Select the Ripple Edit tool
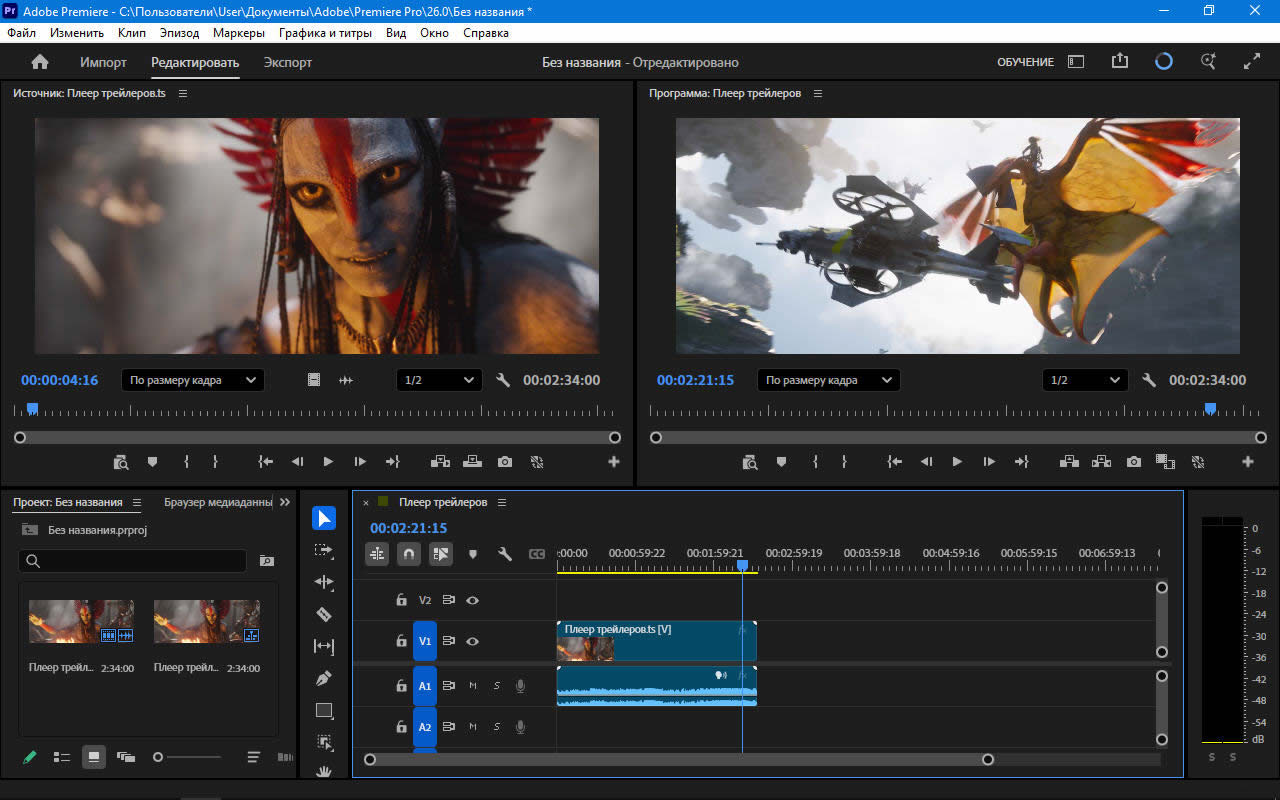 324,582
